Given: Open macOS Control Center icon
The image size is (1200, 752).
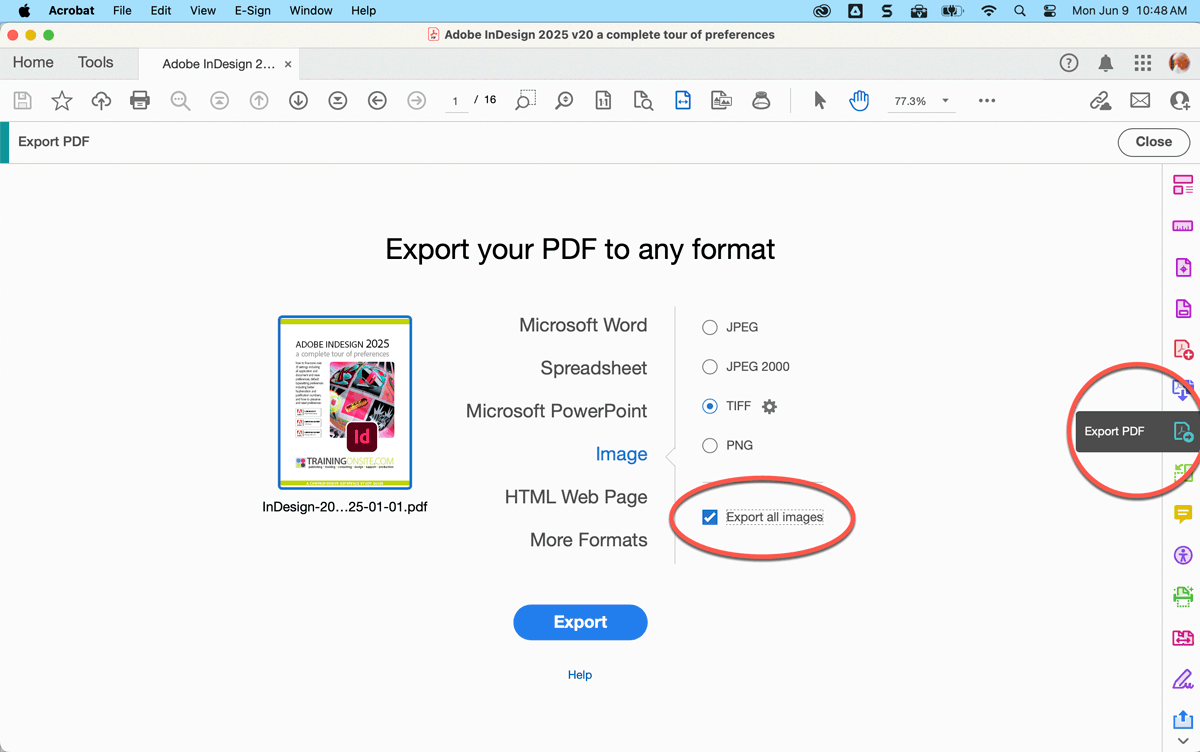Looking at the screenshot, I should [x=1049, y=10].
